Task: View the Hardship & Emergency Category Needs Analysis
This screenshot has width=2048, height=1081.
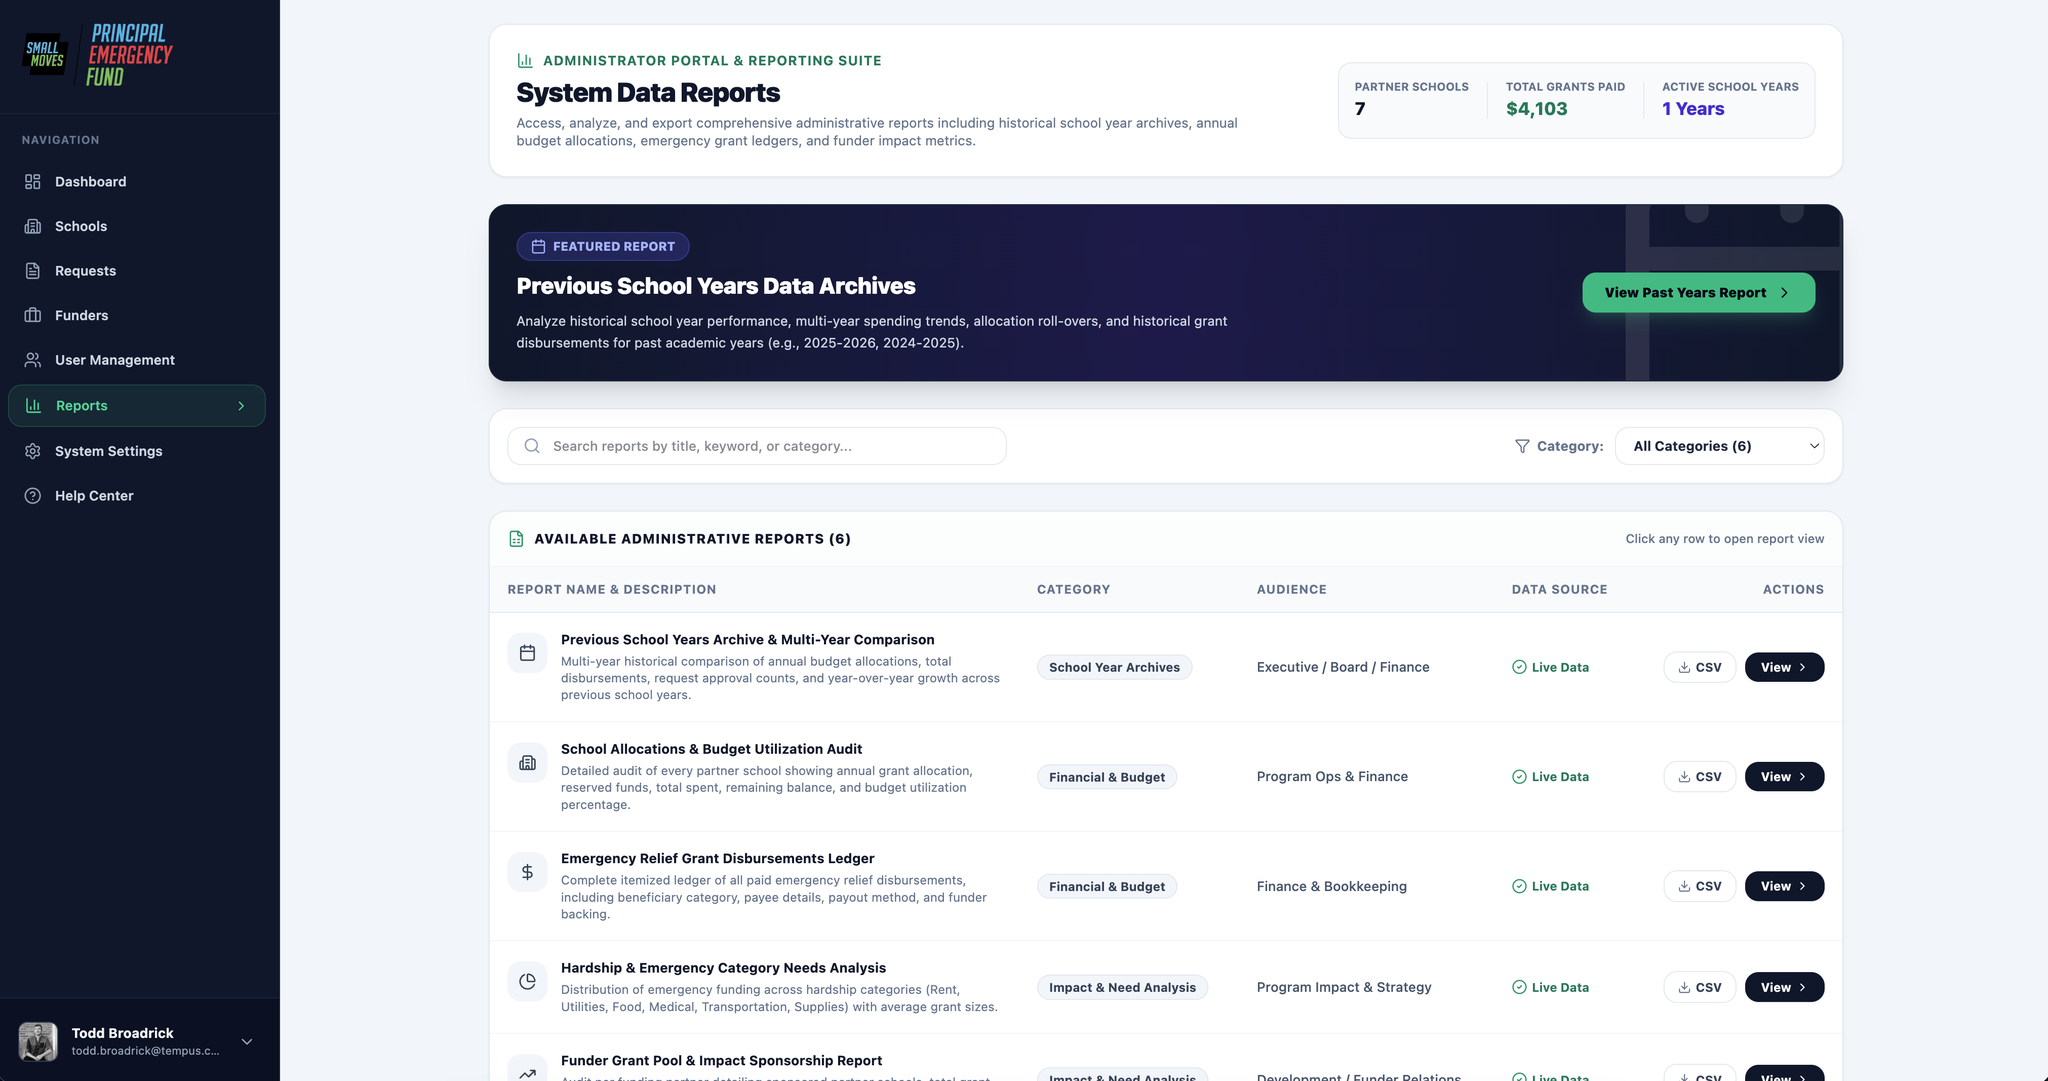Action: tap(1784, 987)
